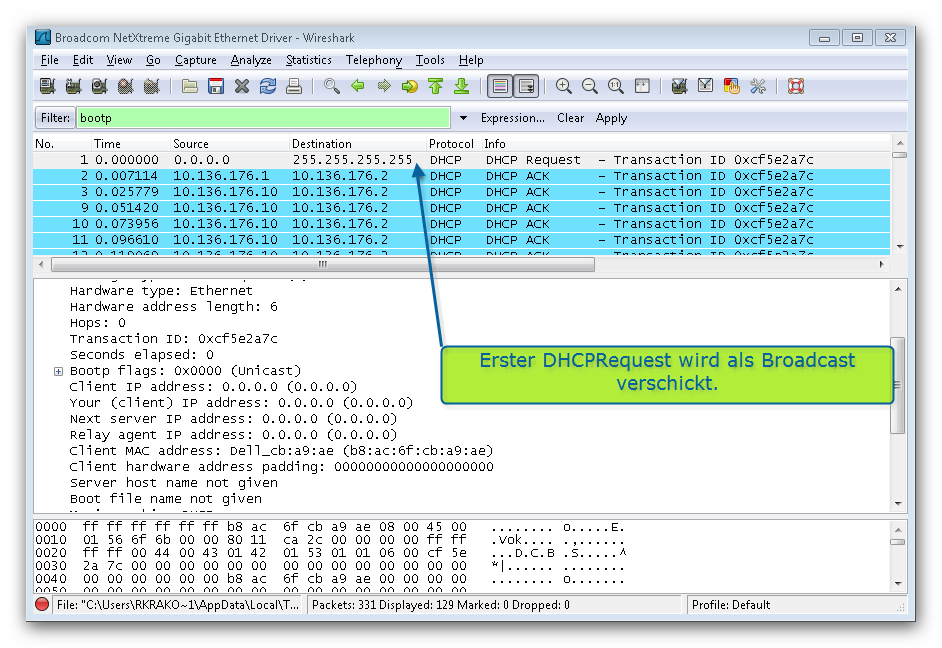This screenshot has width=942, height=648.
Task: Click the Filter: button
Action: pos(55,118)
